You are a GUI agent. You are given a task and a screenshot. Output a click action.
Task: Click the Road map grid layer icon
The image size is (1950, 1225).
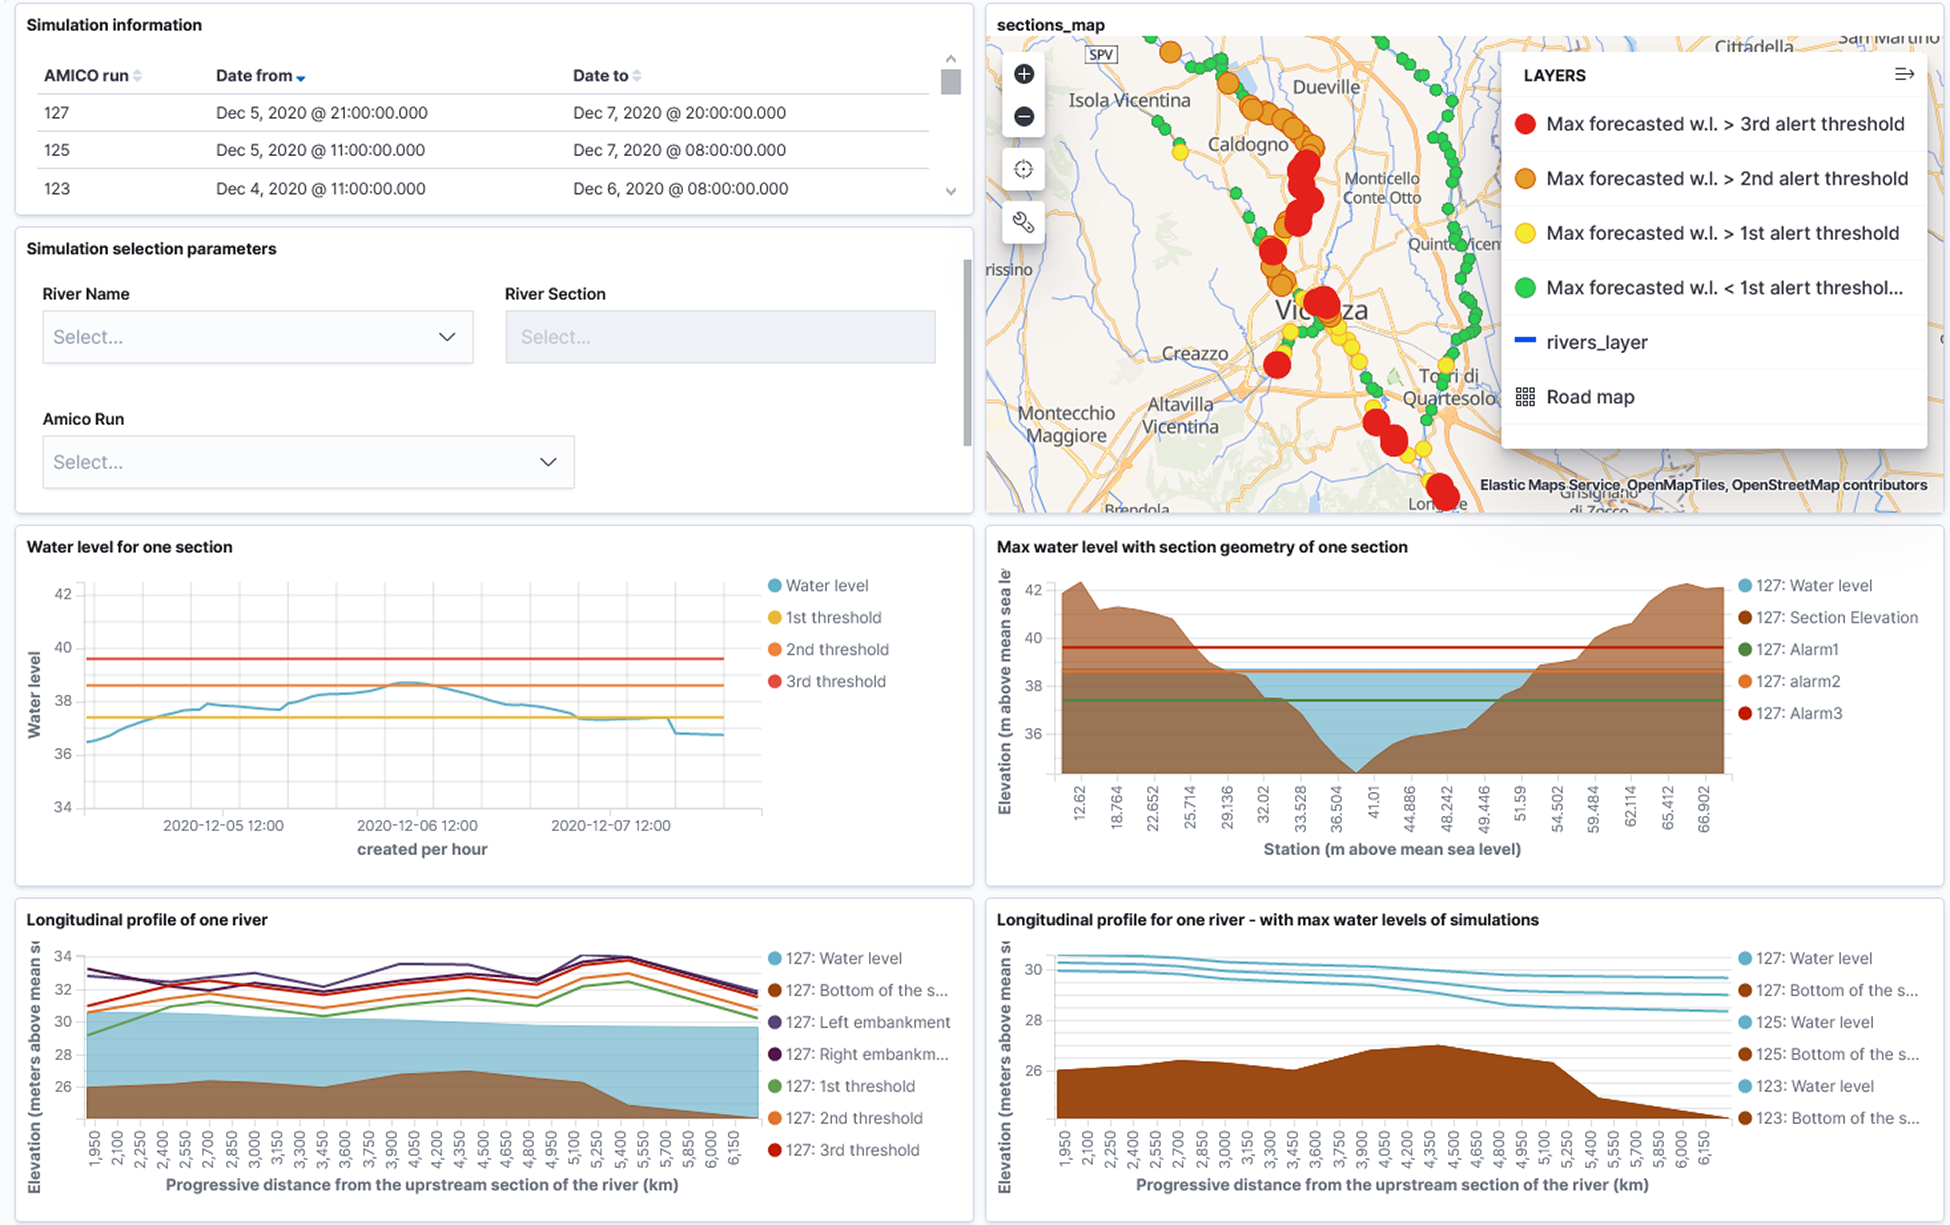[x=1525, y=397]
